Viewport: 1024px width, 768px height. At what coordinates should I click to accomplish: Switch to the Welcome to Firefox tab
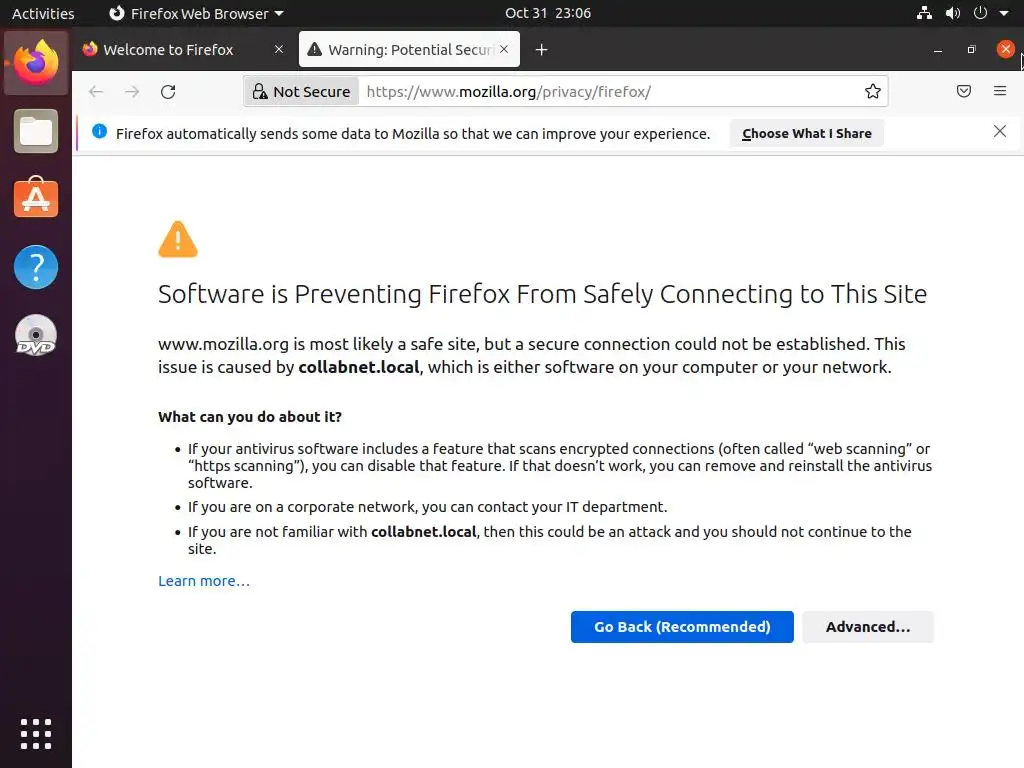pos(168,50)
